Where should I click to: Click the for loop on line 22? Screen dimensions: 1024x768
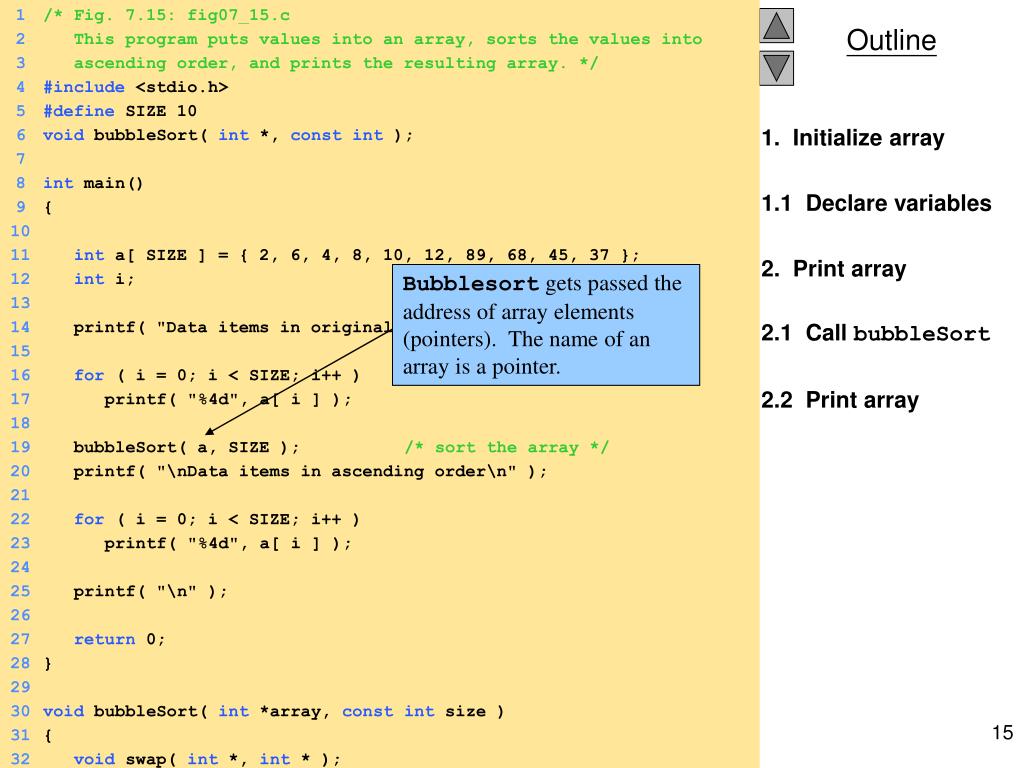[217, 520]
